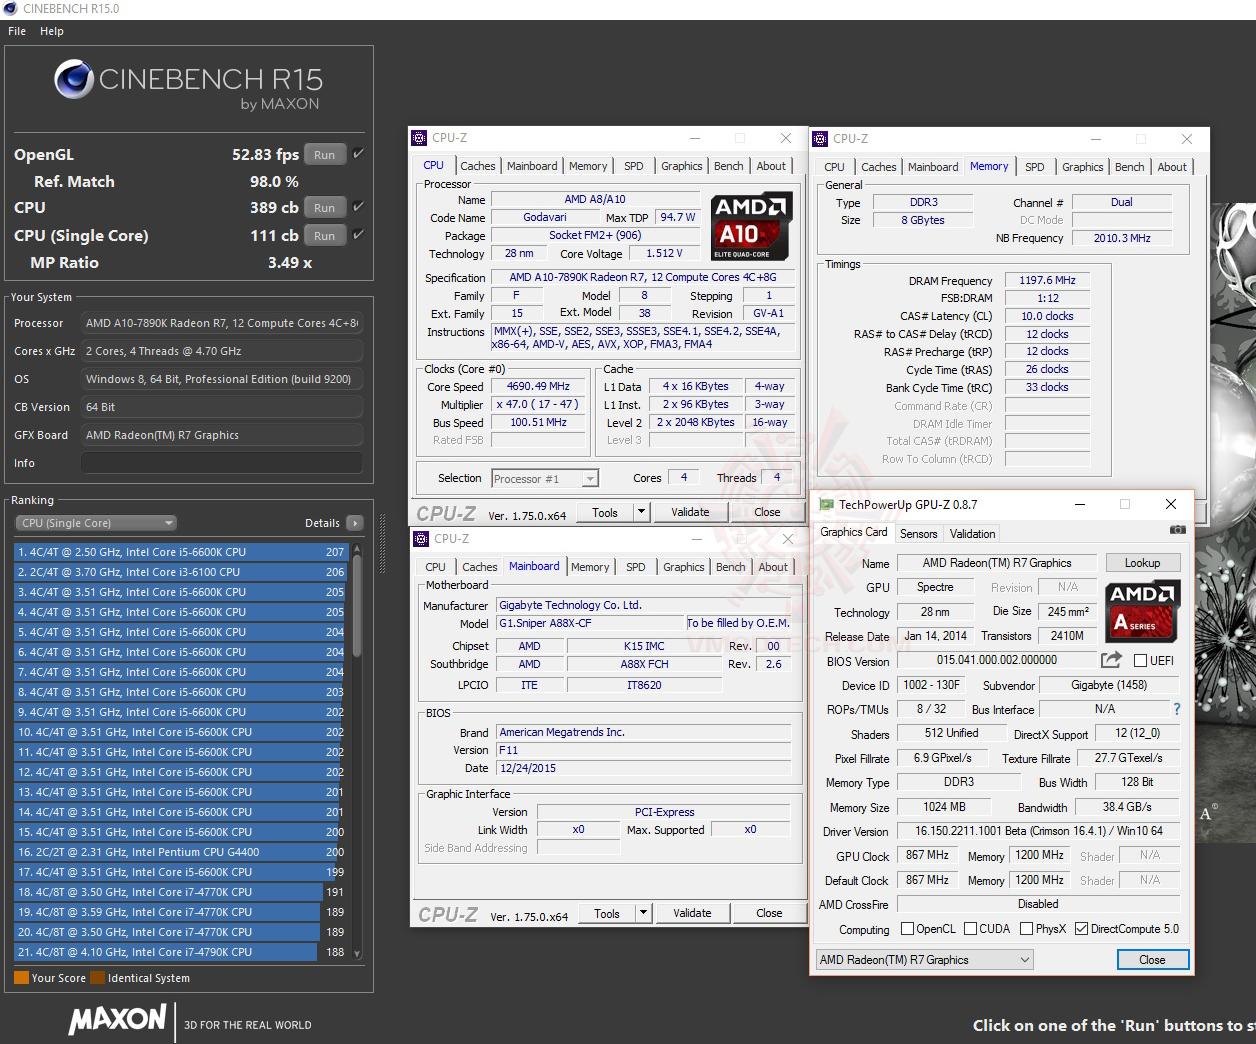Click the GFX Board AMD Radeon R7 Graphics field
Image resolution: width=1256 pixels, height=1044 pixels.
pyautogui.click(x=221, y=435)
